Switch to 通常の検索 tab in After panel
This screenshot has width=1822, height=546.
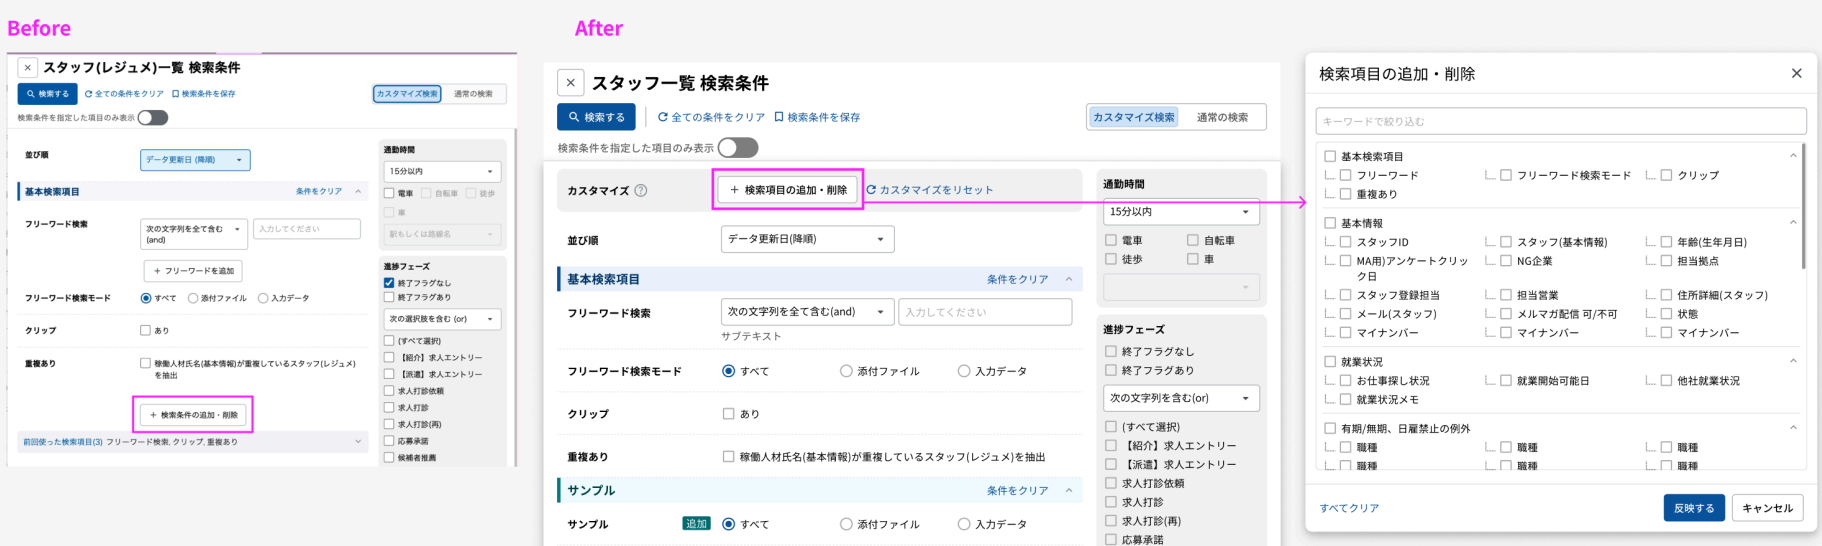1222,117
